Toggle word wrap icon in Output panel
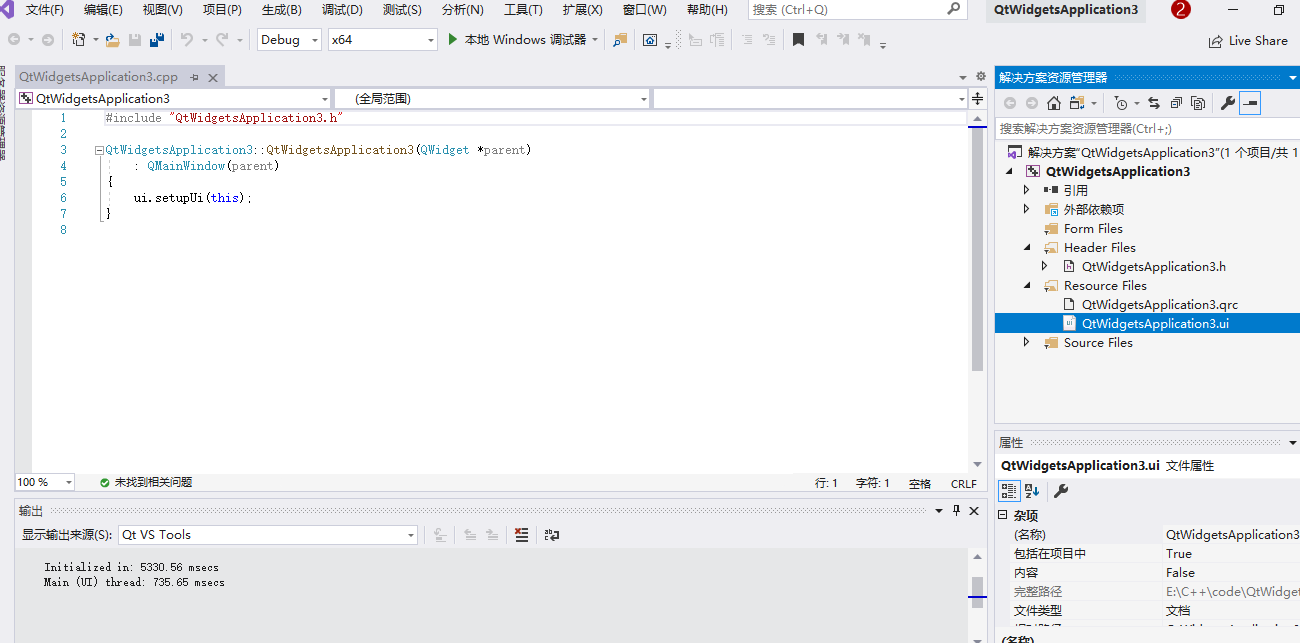Screen dimensions: 1300x643 [x=552, y=535]
